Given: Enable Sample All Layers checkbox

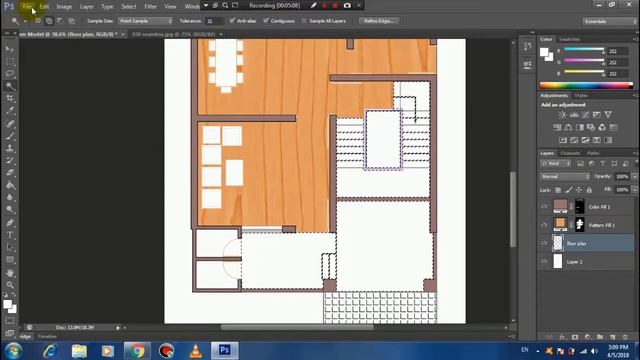Looking at the screenshot, I should [x=304, y=21].
